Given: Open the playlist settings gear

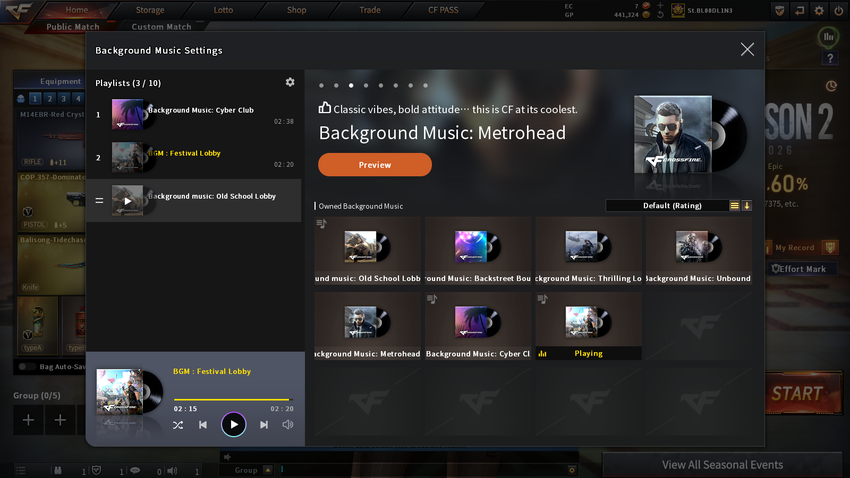Looking at the screenshot, I should [290, 82].
